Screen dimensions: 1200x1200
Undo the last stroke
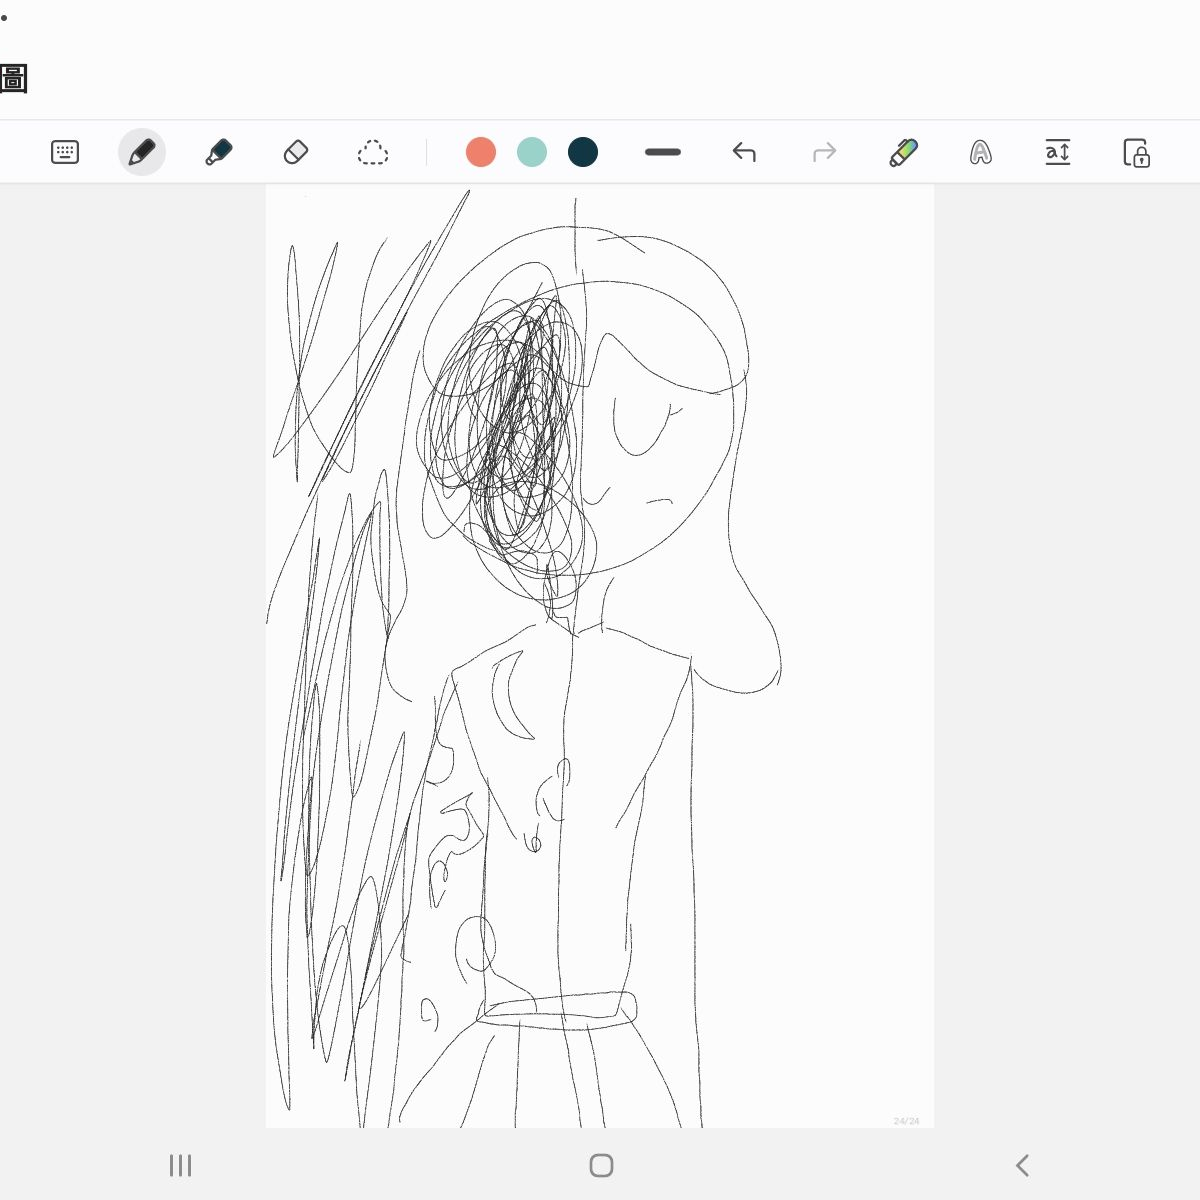point(744,152)
